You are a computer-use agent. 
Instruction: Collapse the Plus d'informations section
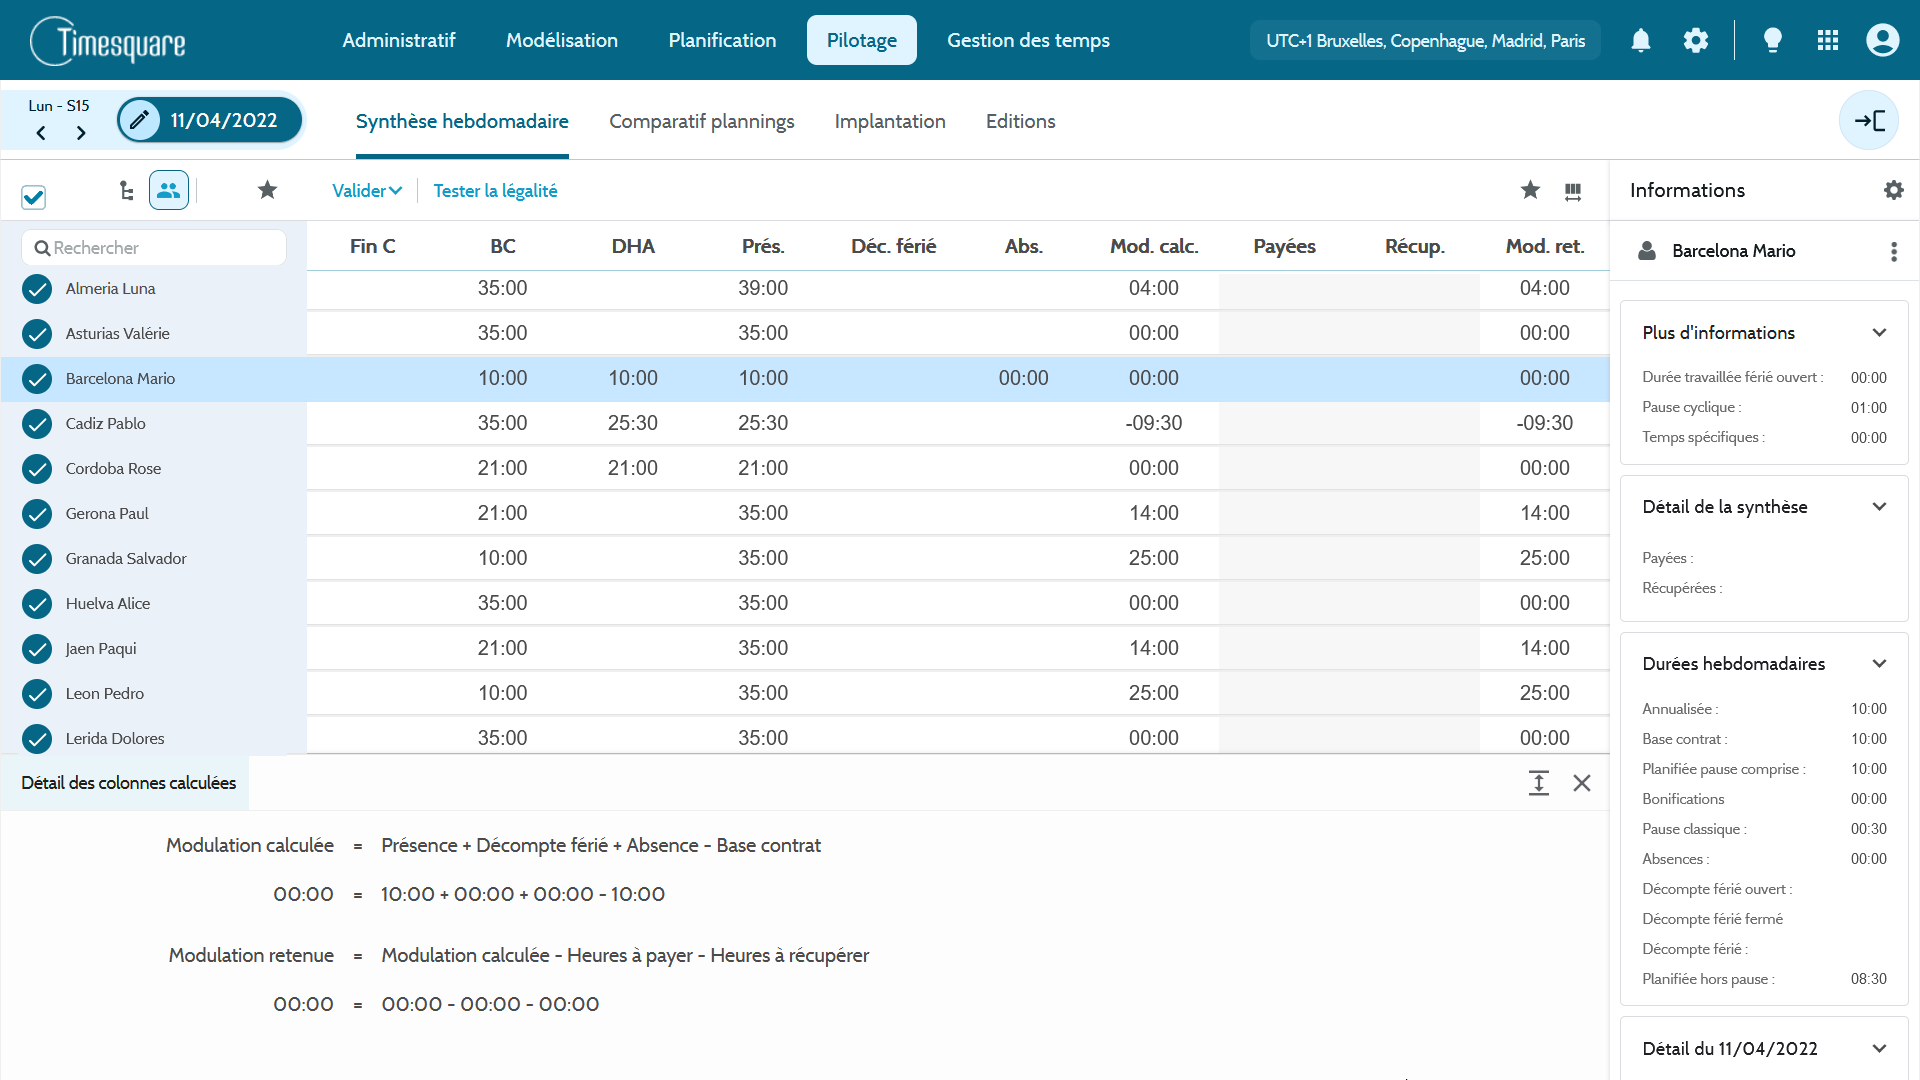[x=1879, y=333]
